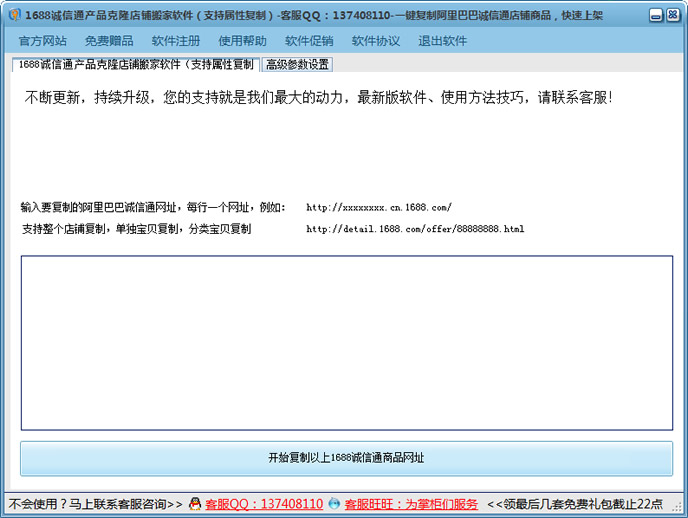Click the text 不会使用？马上联系客服咨询>>
The width and height of the screenshot is (688, 518).
tap(95, 504)
